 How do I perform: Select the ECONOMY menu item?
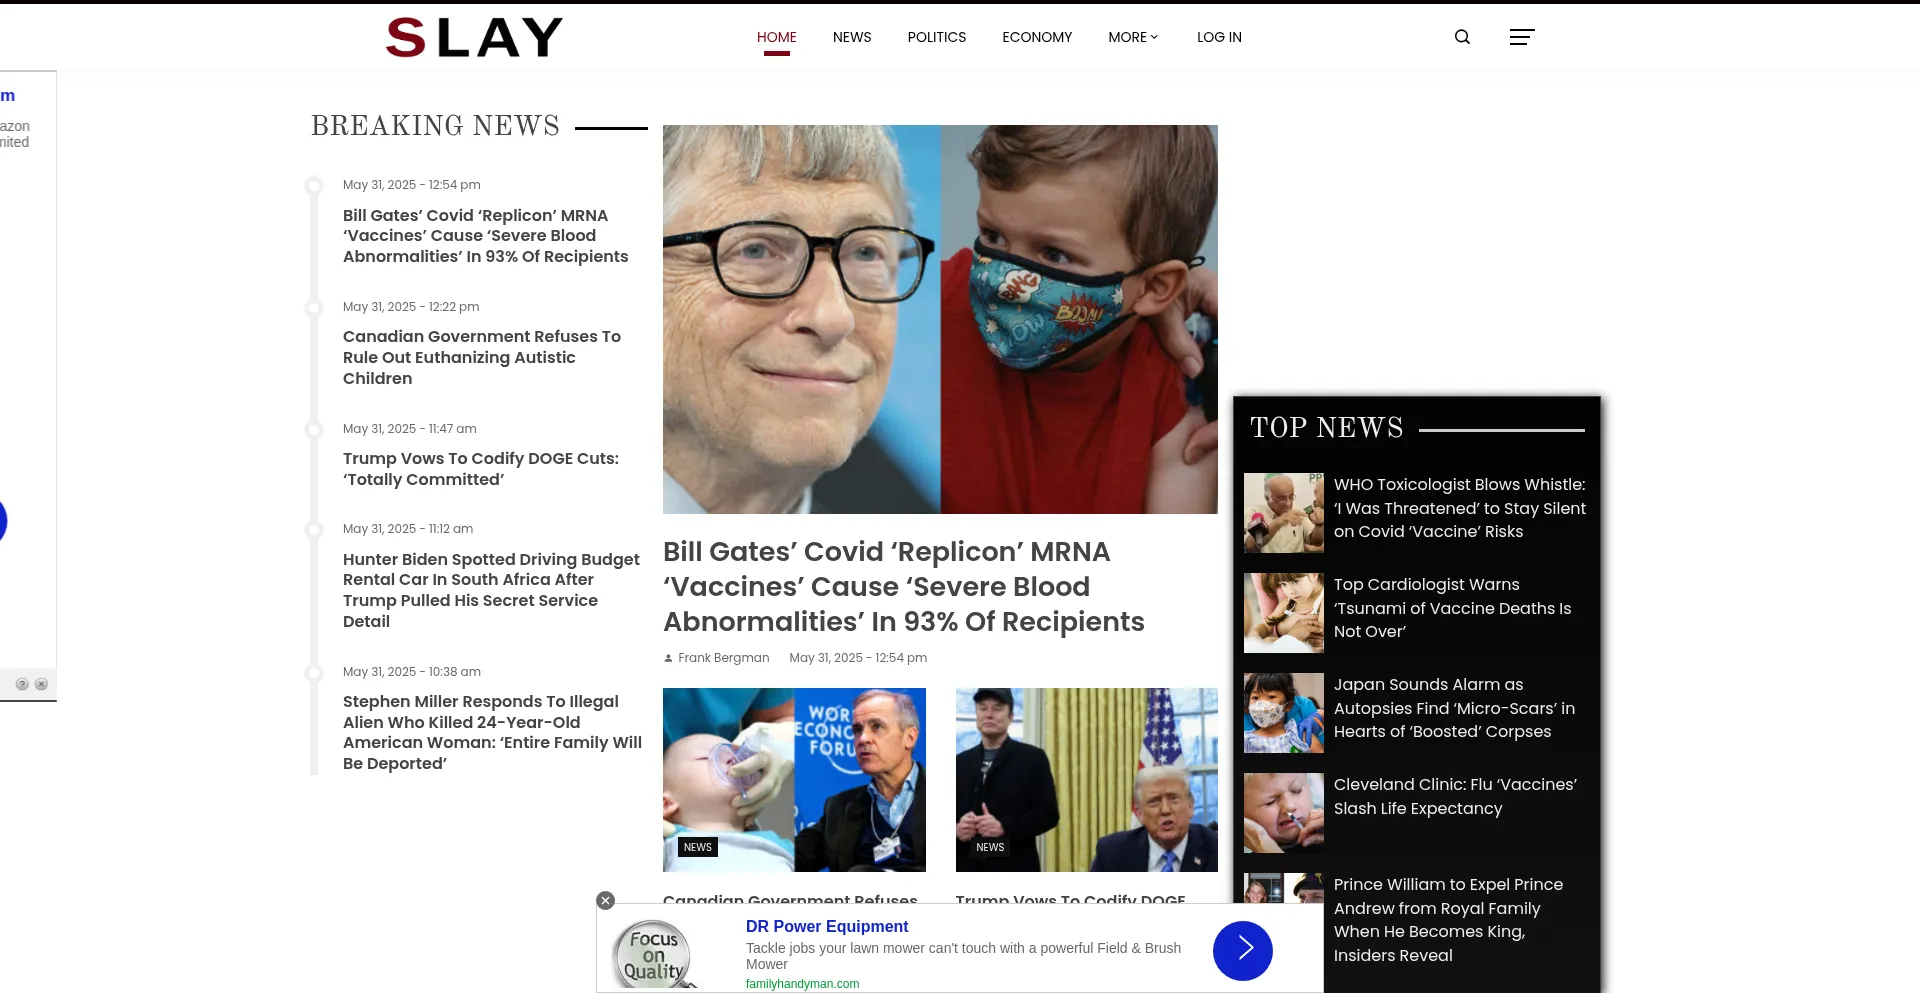pyautogui.click(x=1037, y=37)
